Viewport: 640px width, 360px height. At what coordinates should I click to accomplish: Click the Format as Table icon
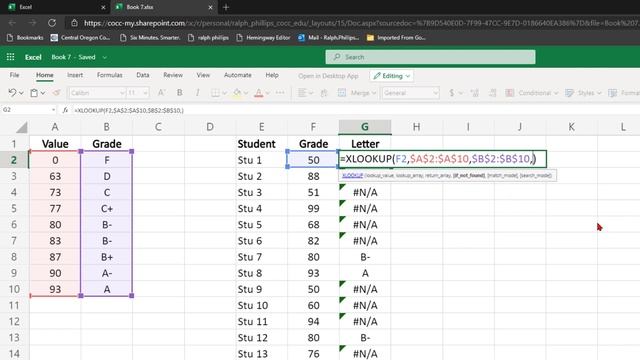click(x=613, y=93)
